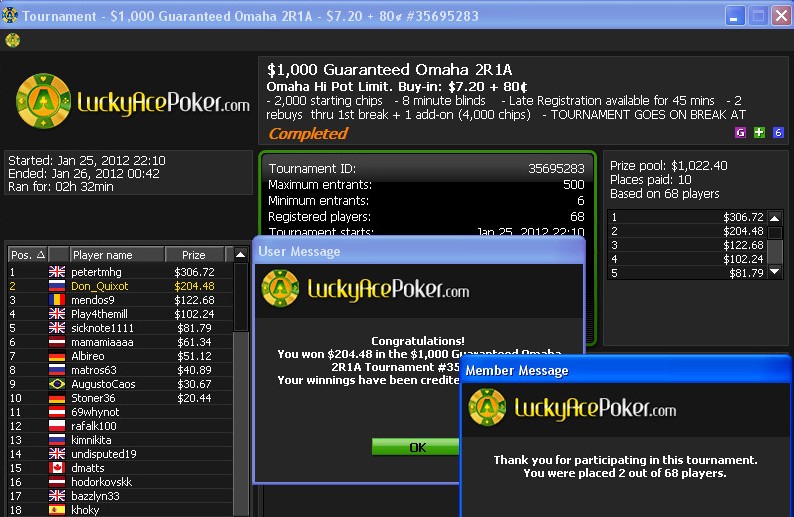Image resolution: width=794 pixels, height=517 pixels.
Task: Select player row Play4themill
Action: [x=120, y=314]
